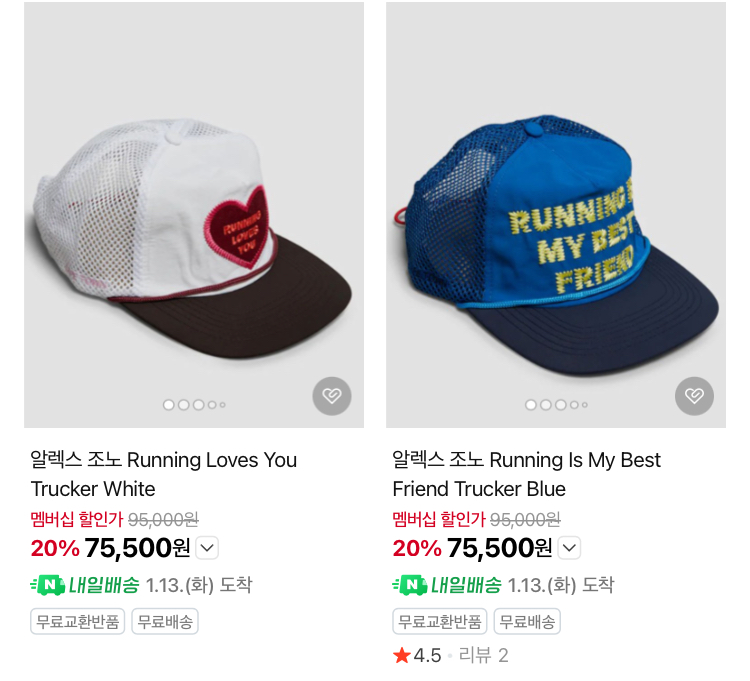Add blue trucker hat to wishlist

tap(694, 396)
